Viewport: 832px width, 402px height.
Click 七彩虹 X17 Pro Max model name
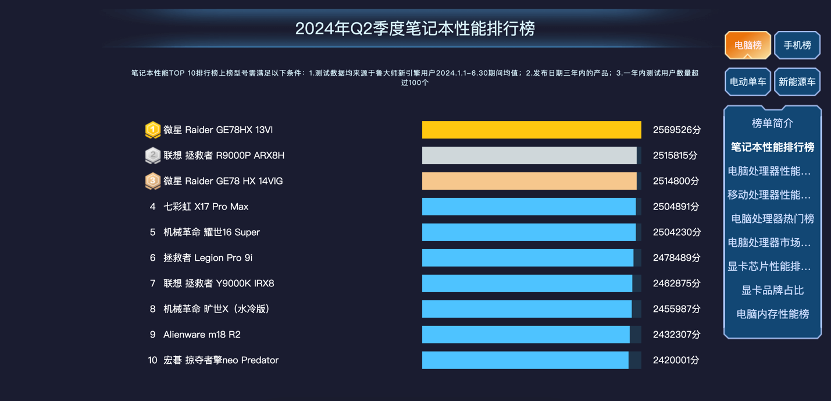[206, 206]
